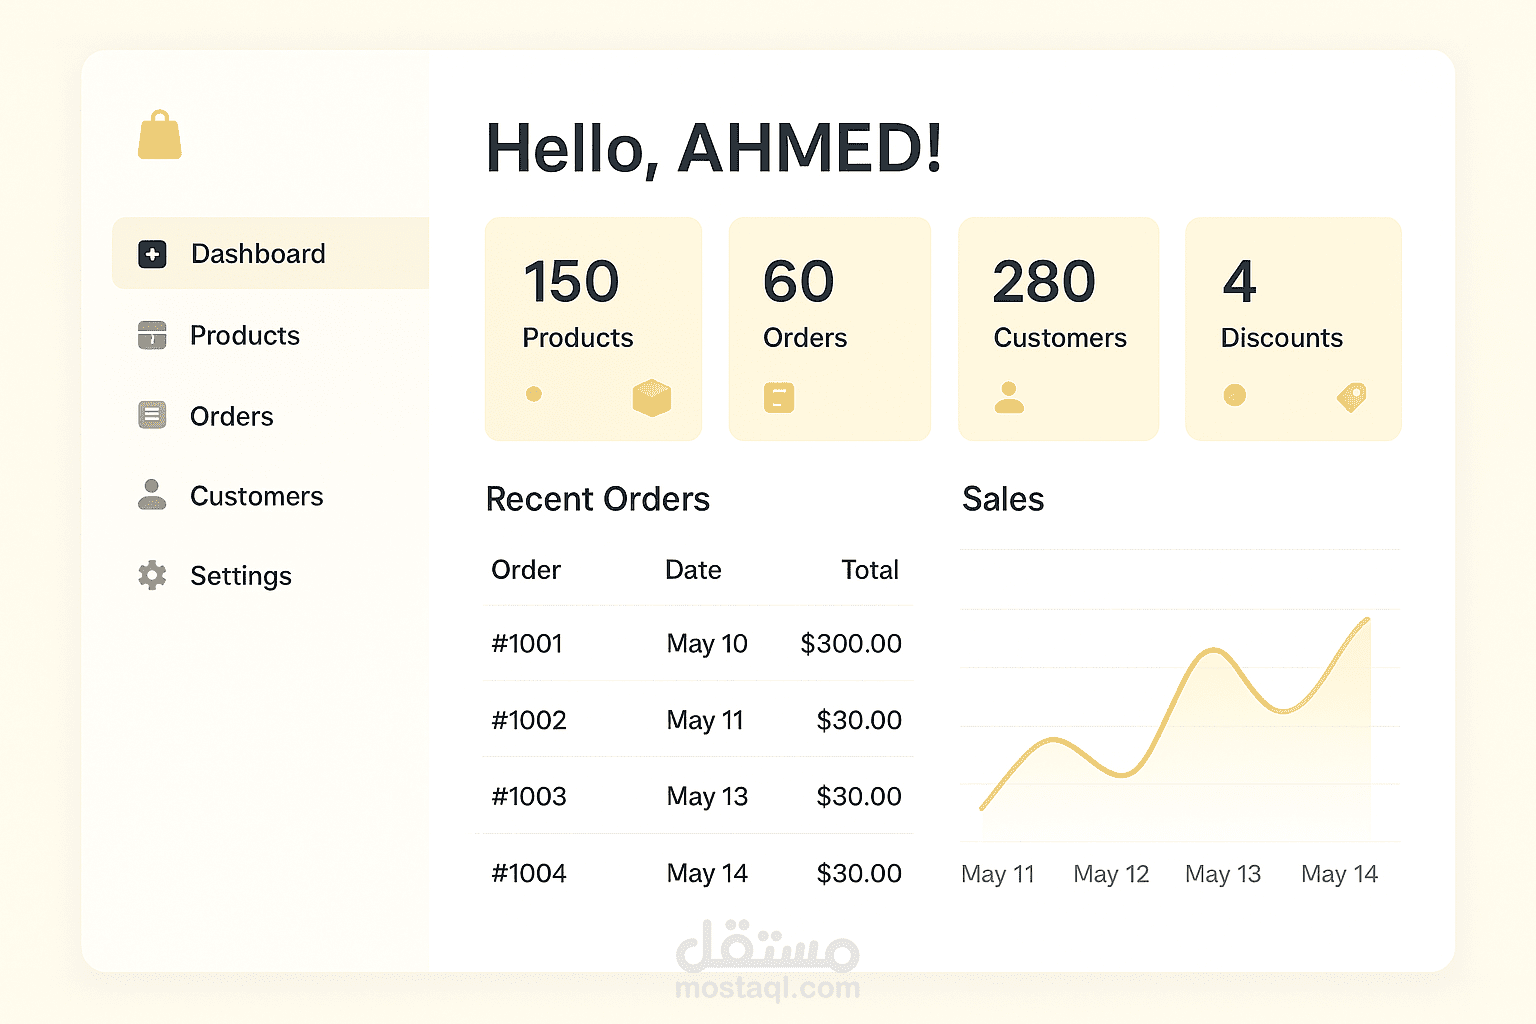
Task: Click the receipt icon on Orders card
Action: click(779, 398)
